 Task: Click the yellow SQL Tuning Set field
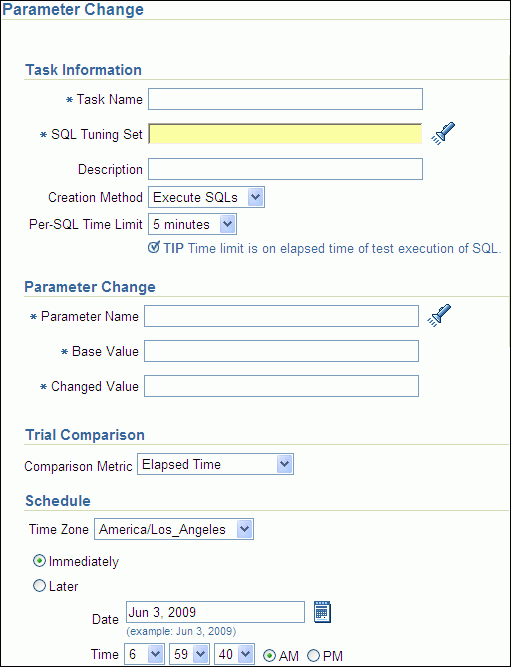click(x=285, y=134)
